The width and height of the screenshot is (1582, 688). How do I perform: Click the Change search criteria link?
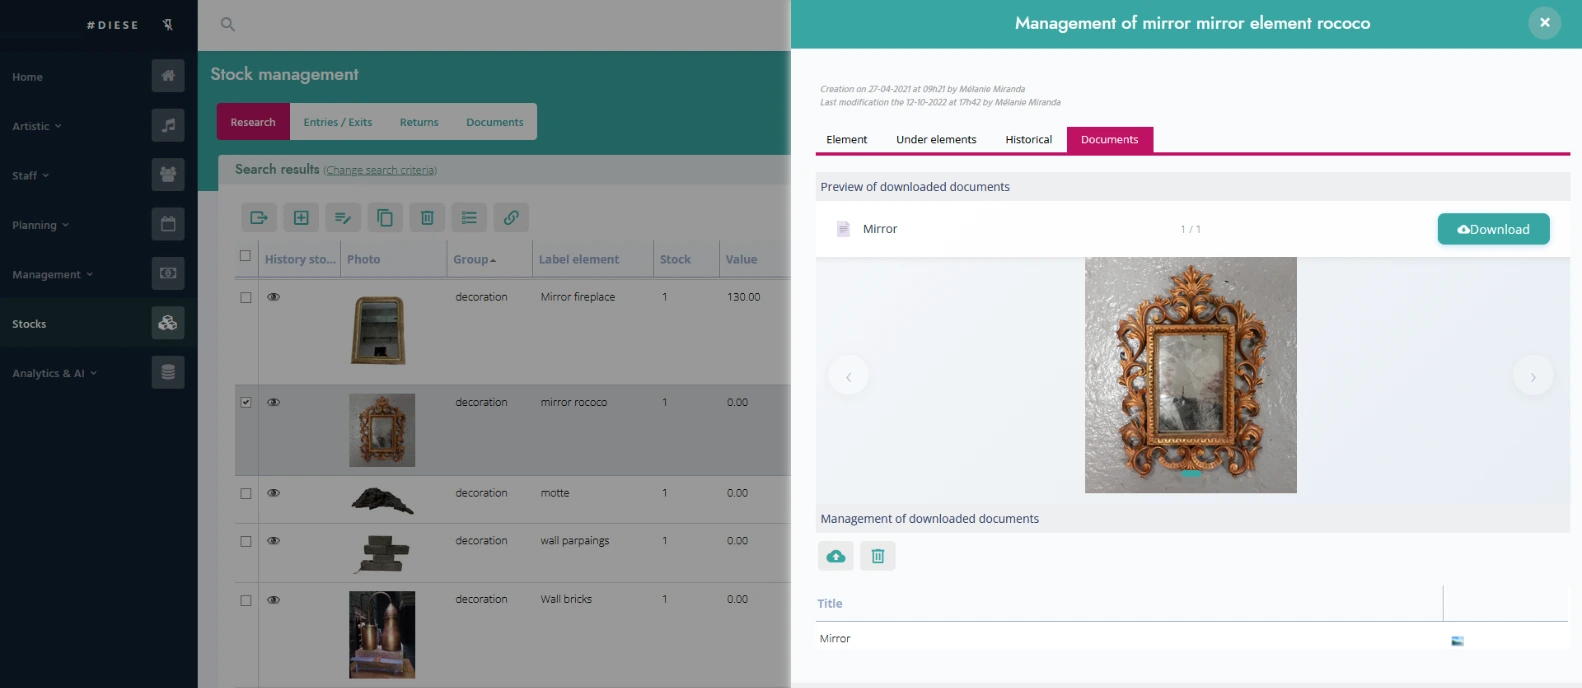pyautogui.click(x=380, y=171)
